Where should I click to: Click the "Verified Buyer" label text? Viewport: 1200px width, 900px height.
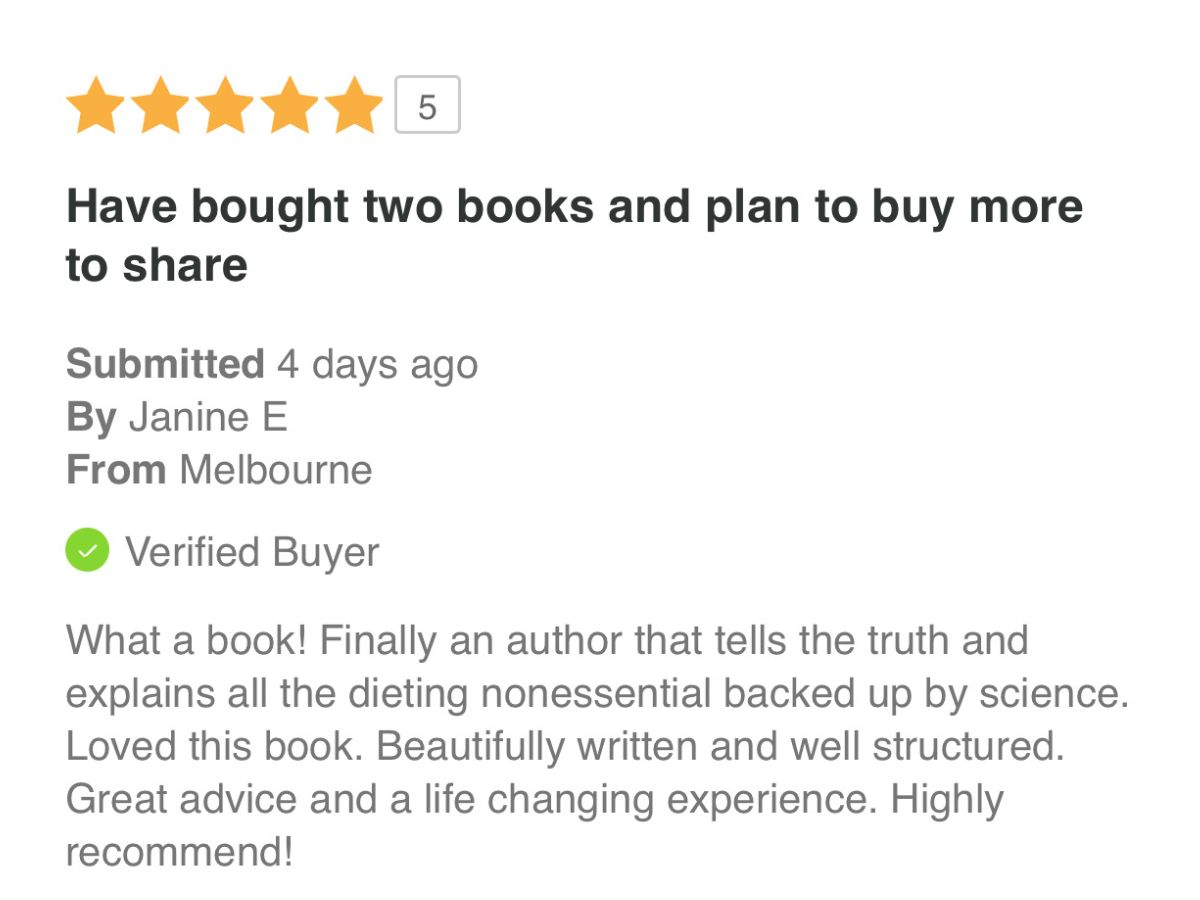click(252, 552)
